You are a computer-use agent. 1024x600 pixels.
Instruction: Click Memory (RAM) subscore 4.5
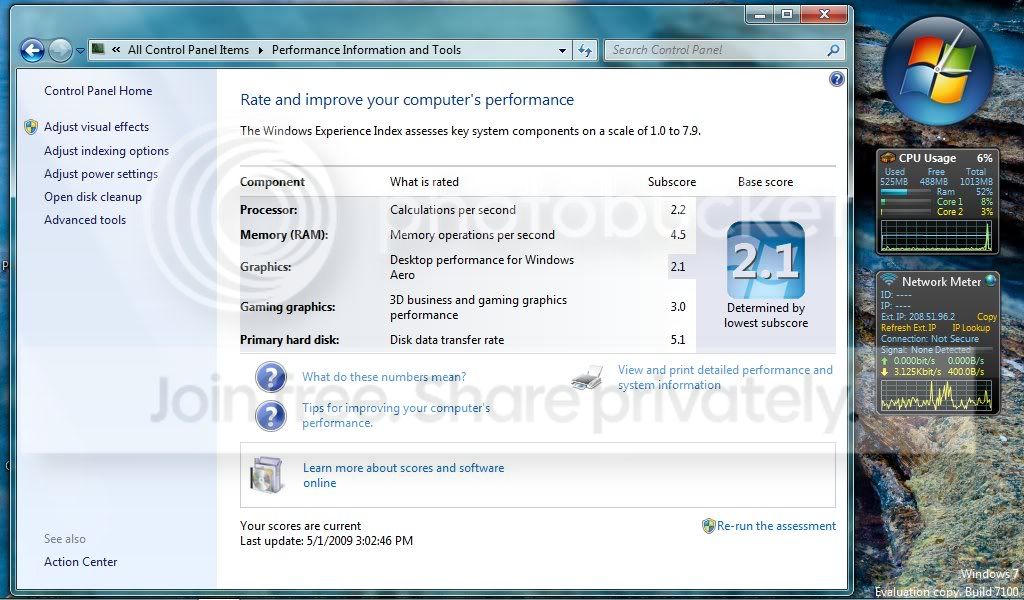click(678, 234)
